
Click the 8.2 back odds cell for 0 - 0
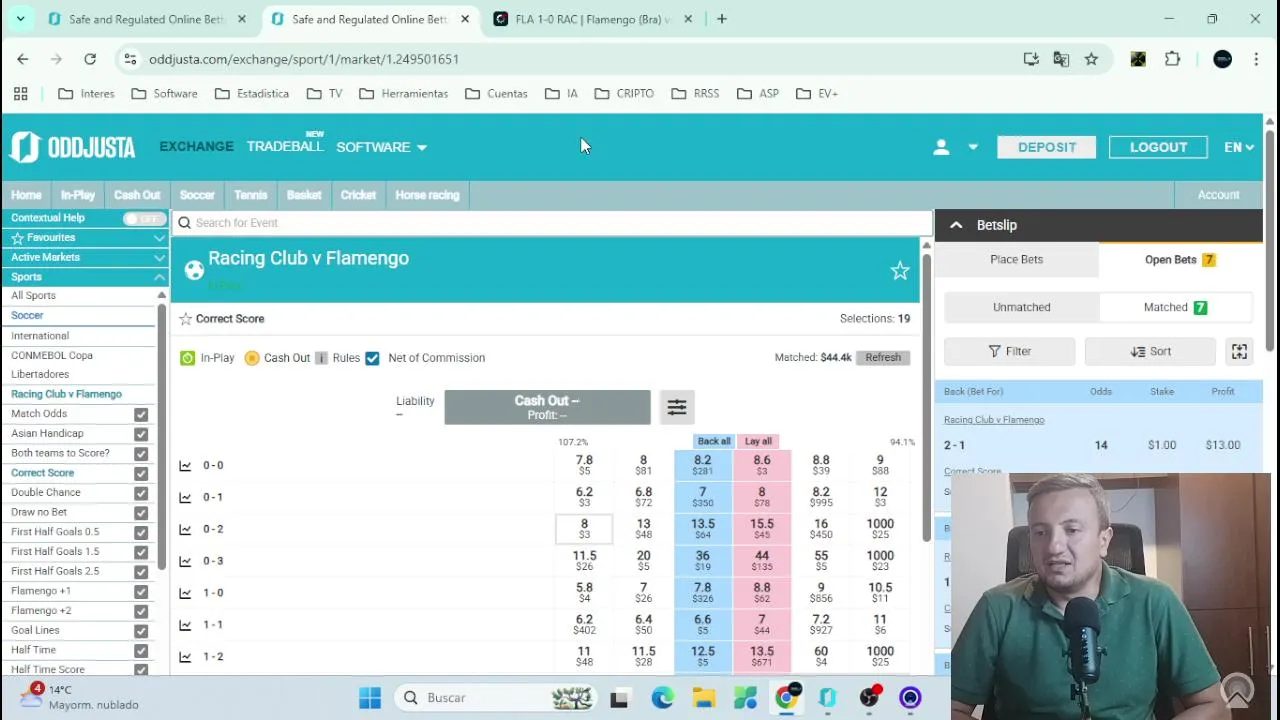coord(703,466)
